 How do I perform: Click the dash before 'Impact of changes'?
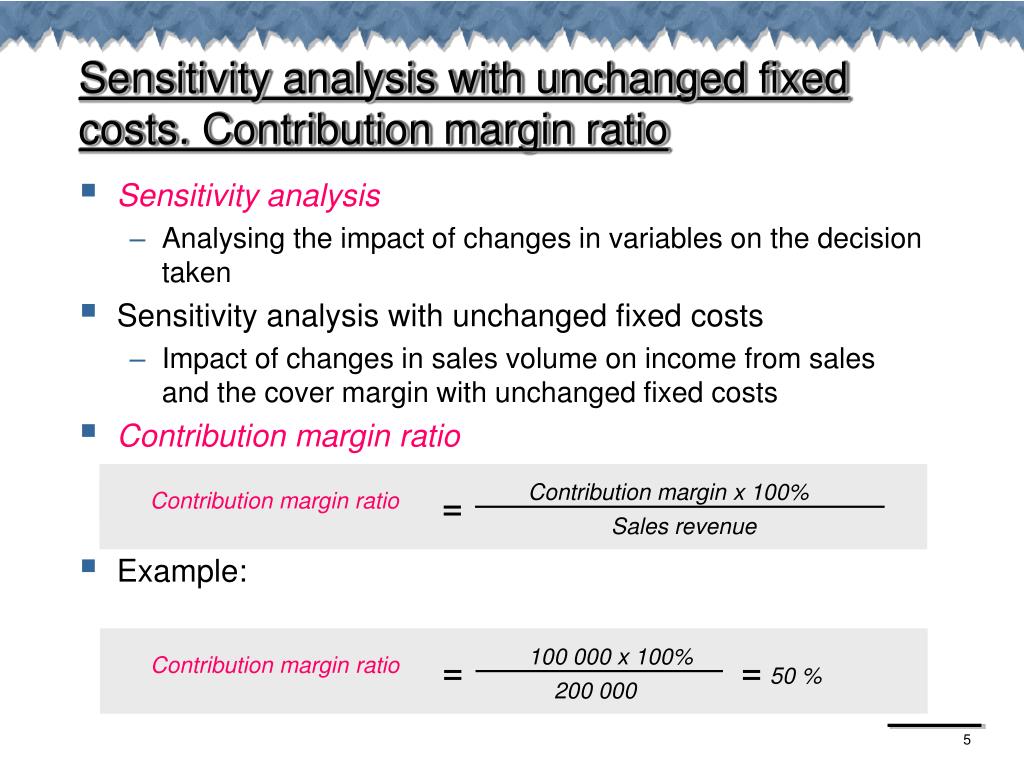[x=137, y=360]
